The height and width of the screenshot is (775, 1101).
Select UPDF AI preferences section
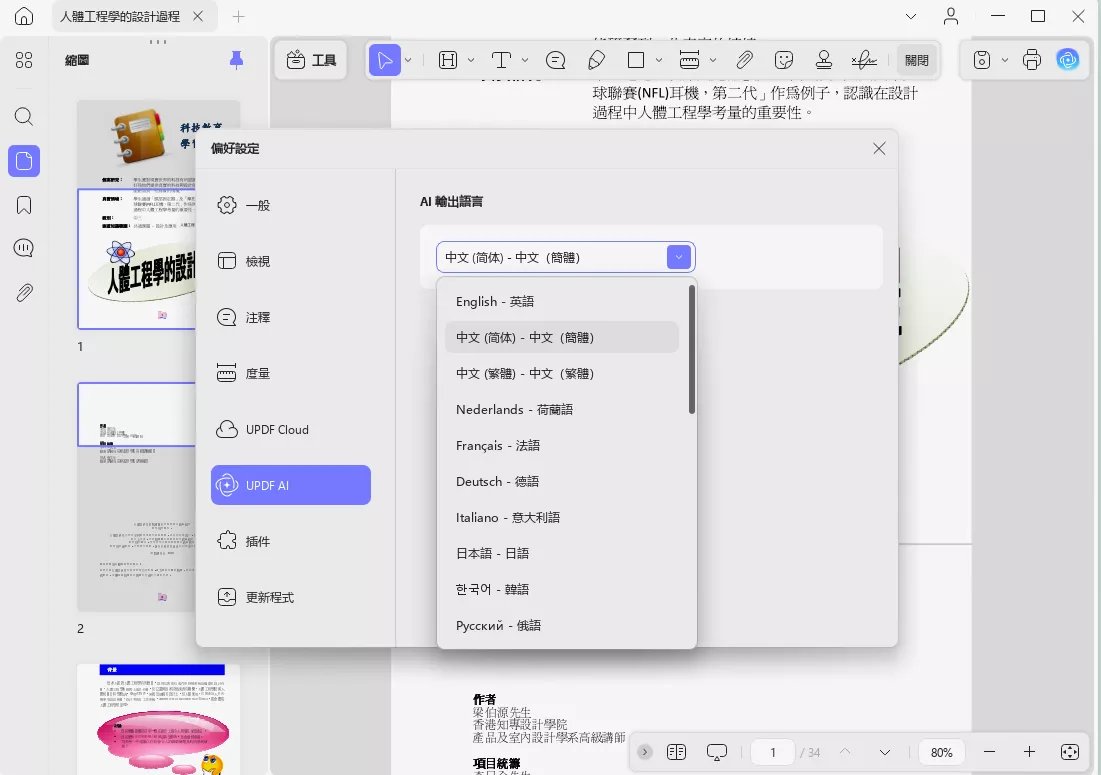point(291,485)
